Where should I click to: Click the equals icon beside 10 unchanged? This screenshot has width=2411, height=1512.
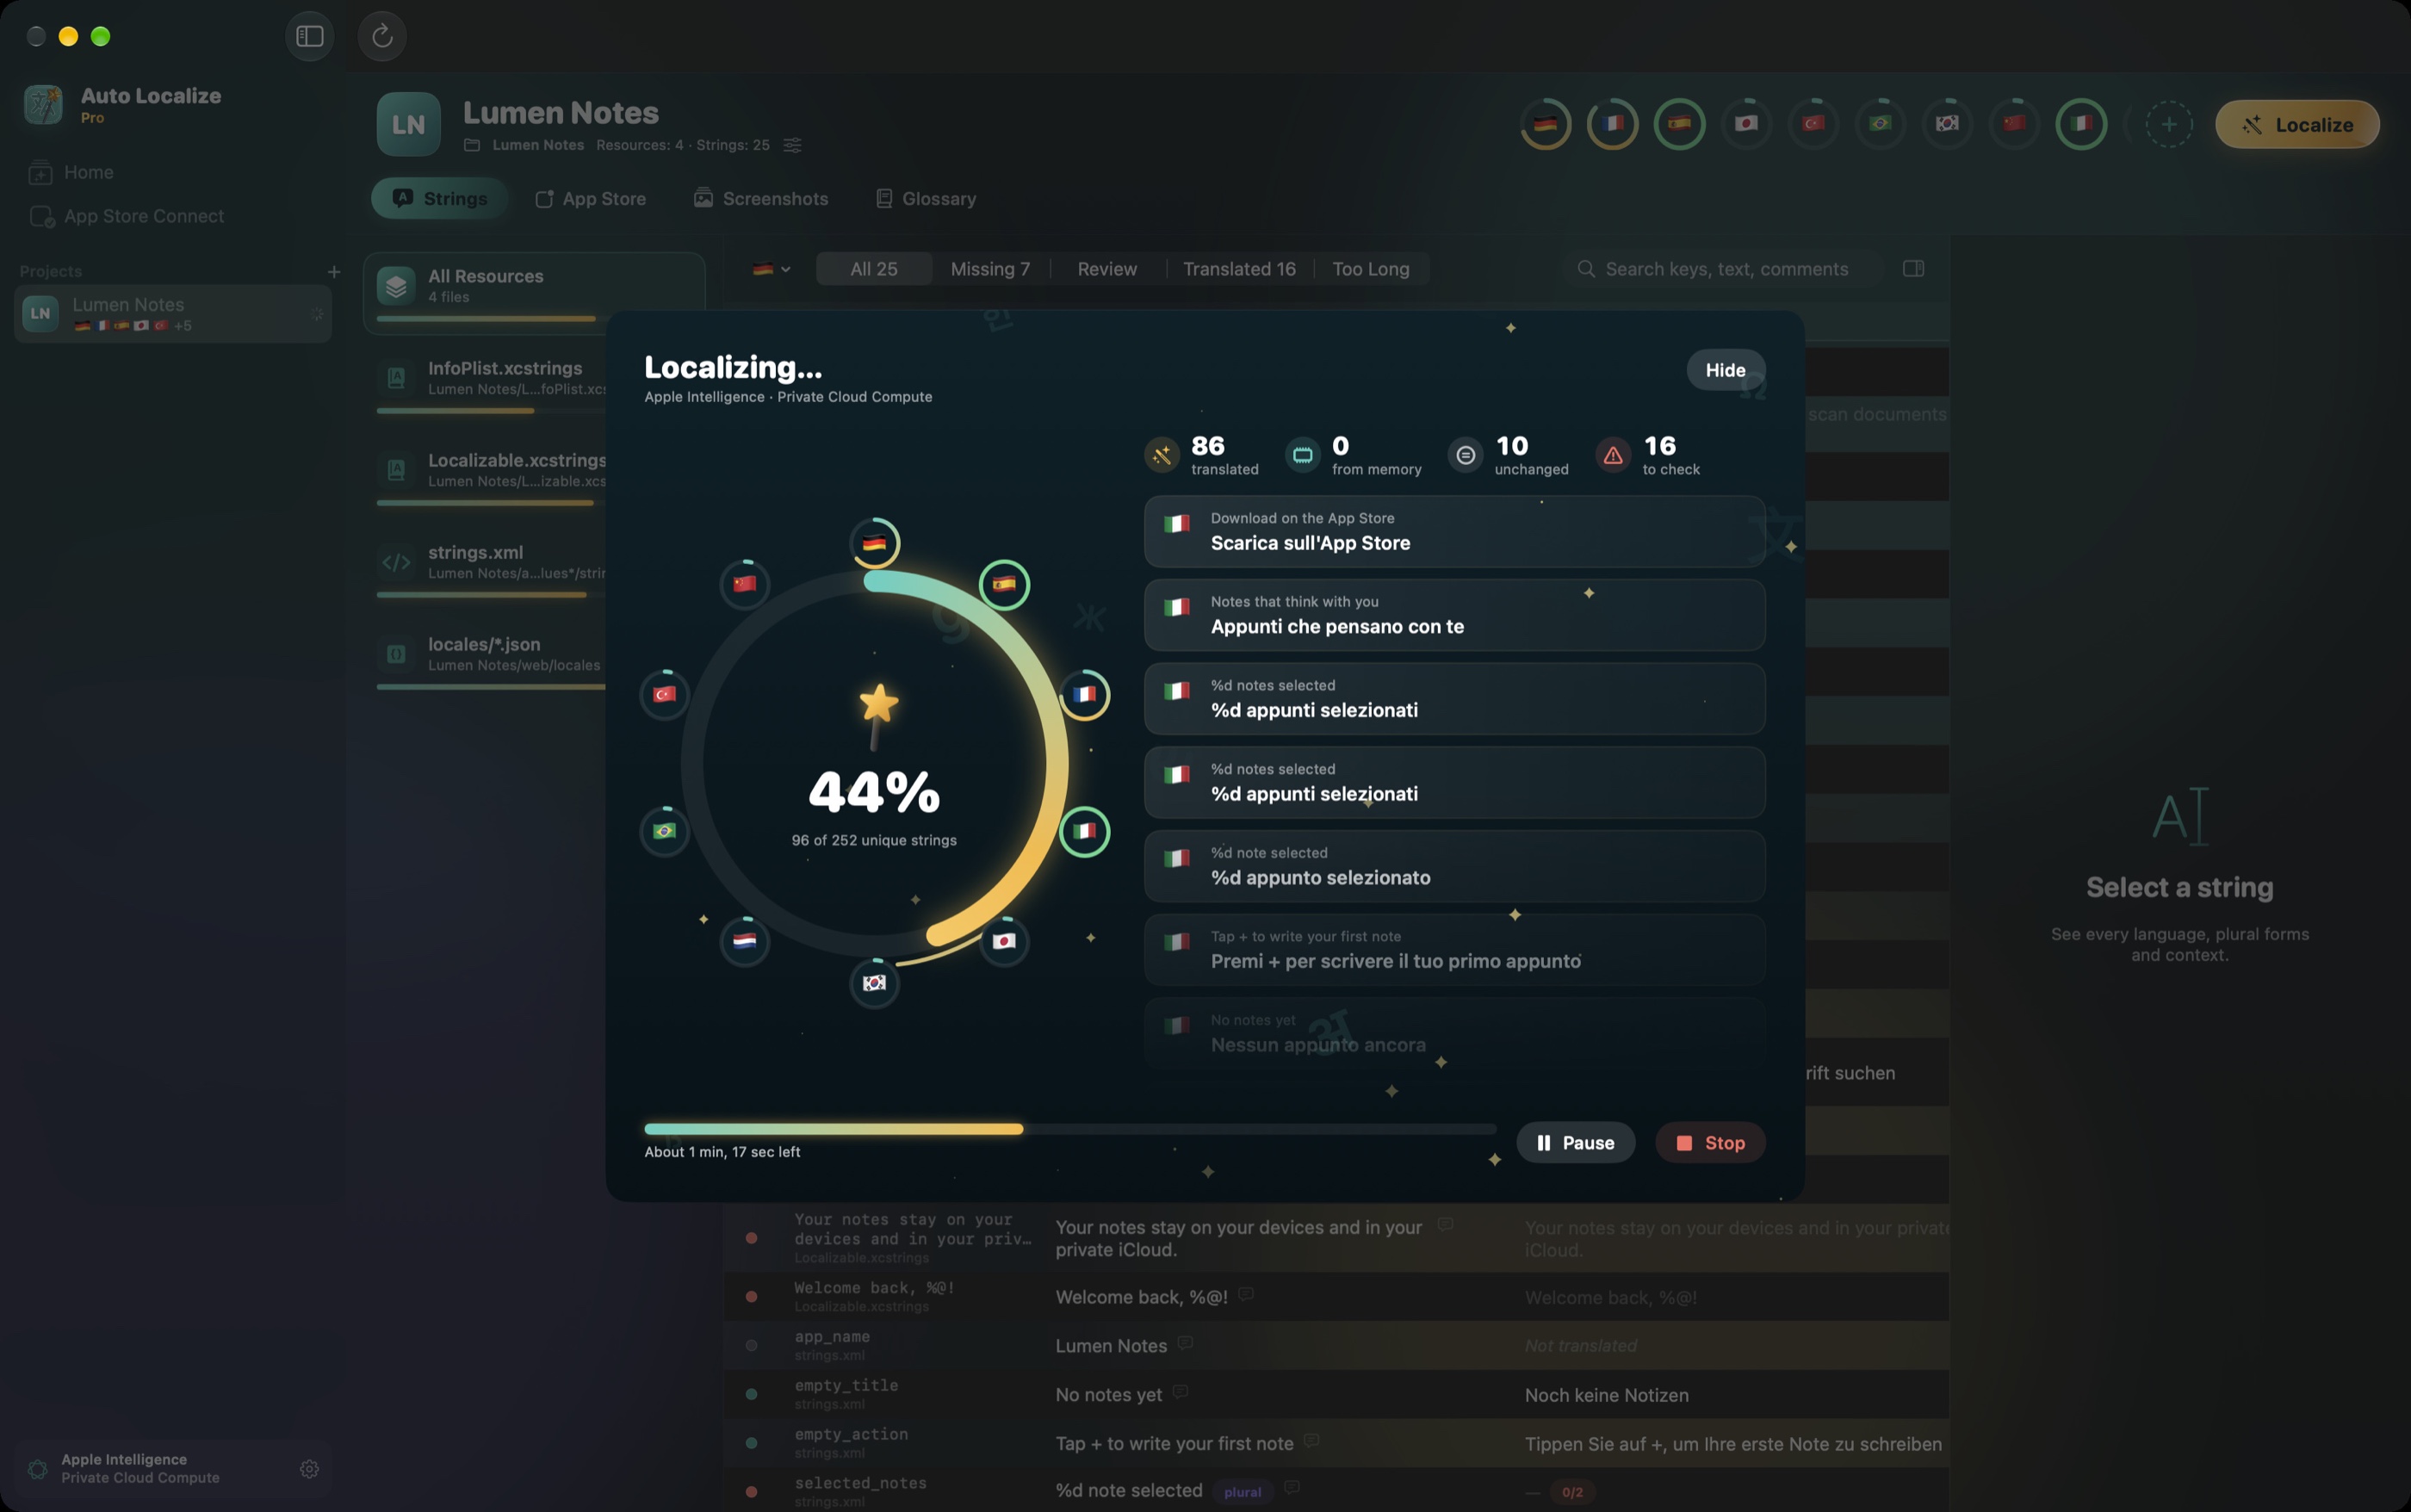coord(1465,455)
